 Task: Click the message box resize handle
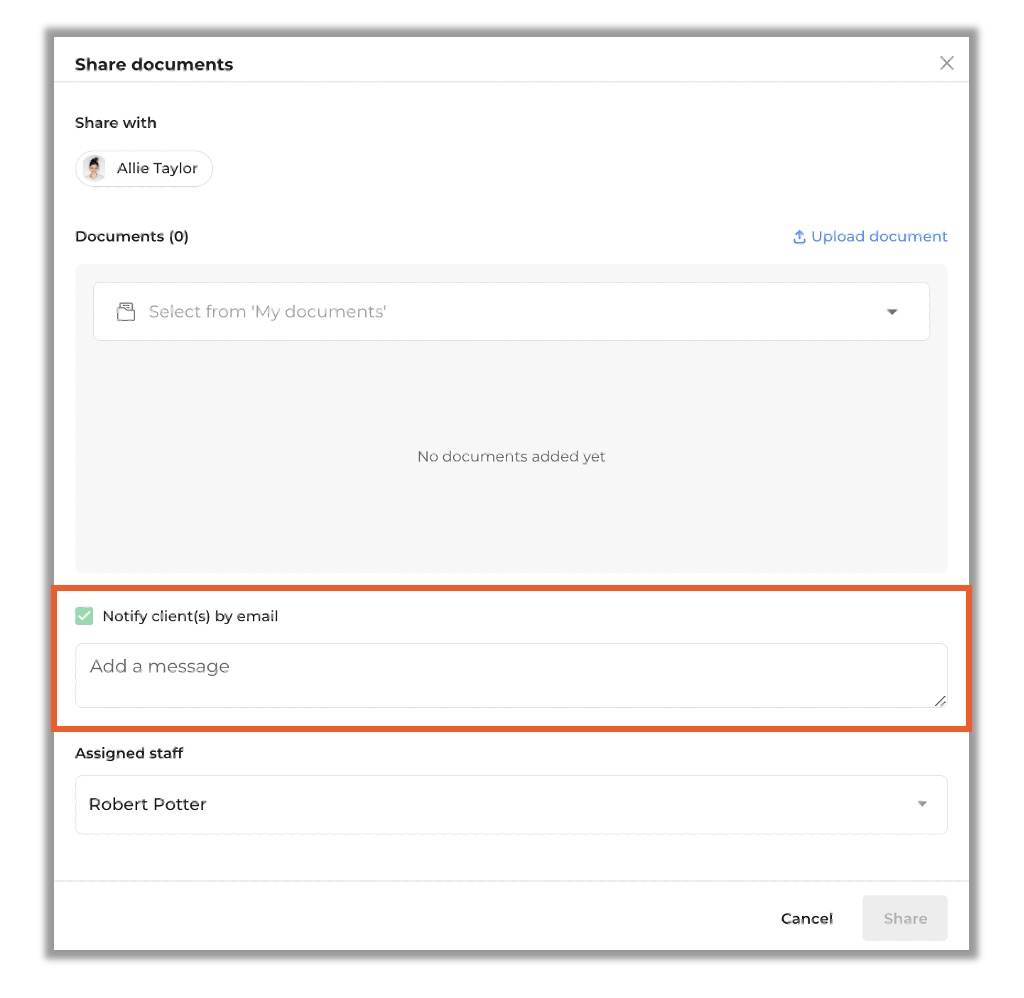[x=940, y=701]
